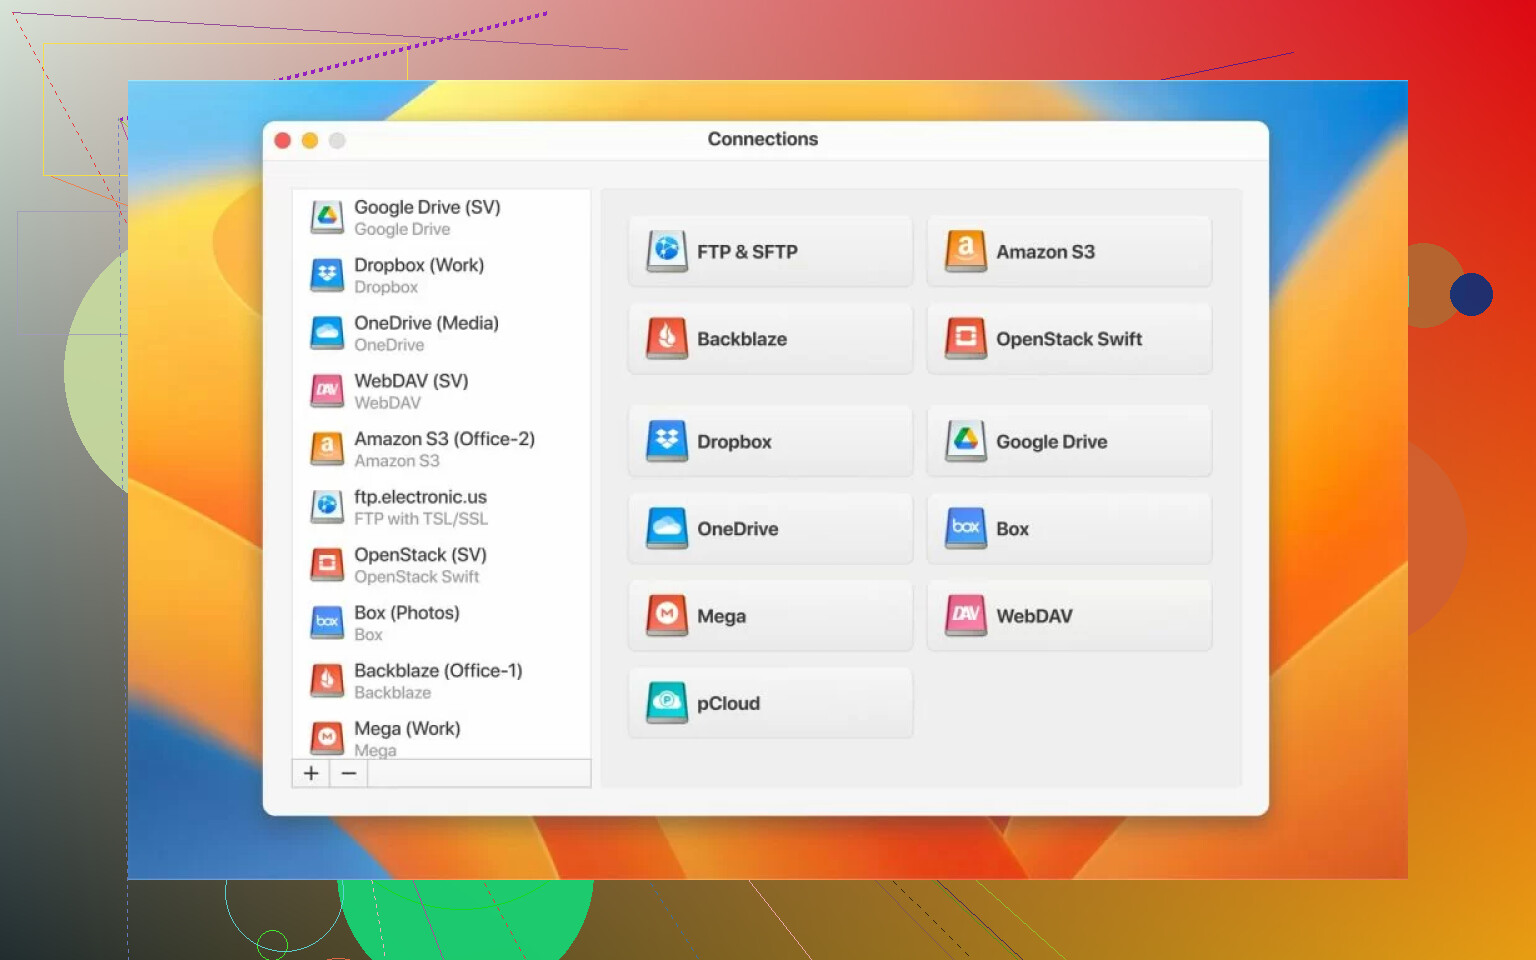This screenshot has width=1536, height=960.
Task: Click the Box (Photos) icon
Action: pos(327,623)
